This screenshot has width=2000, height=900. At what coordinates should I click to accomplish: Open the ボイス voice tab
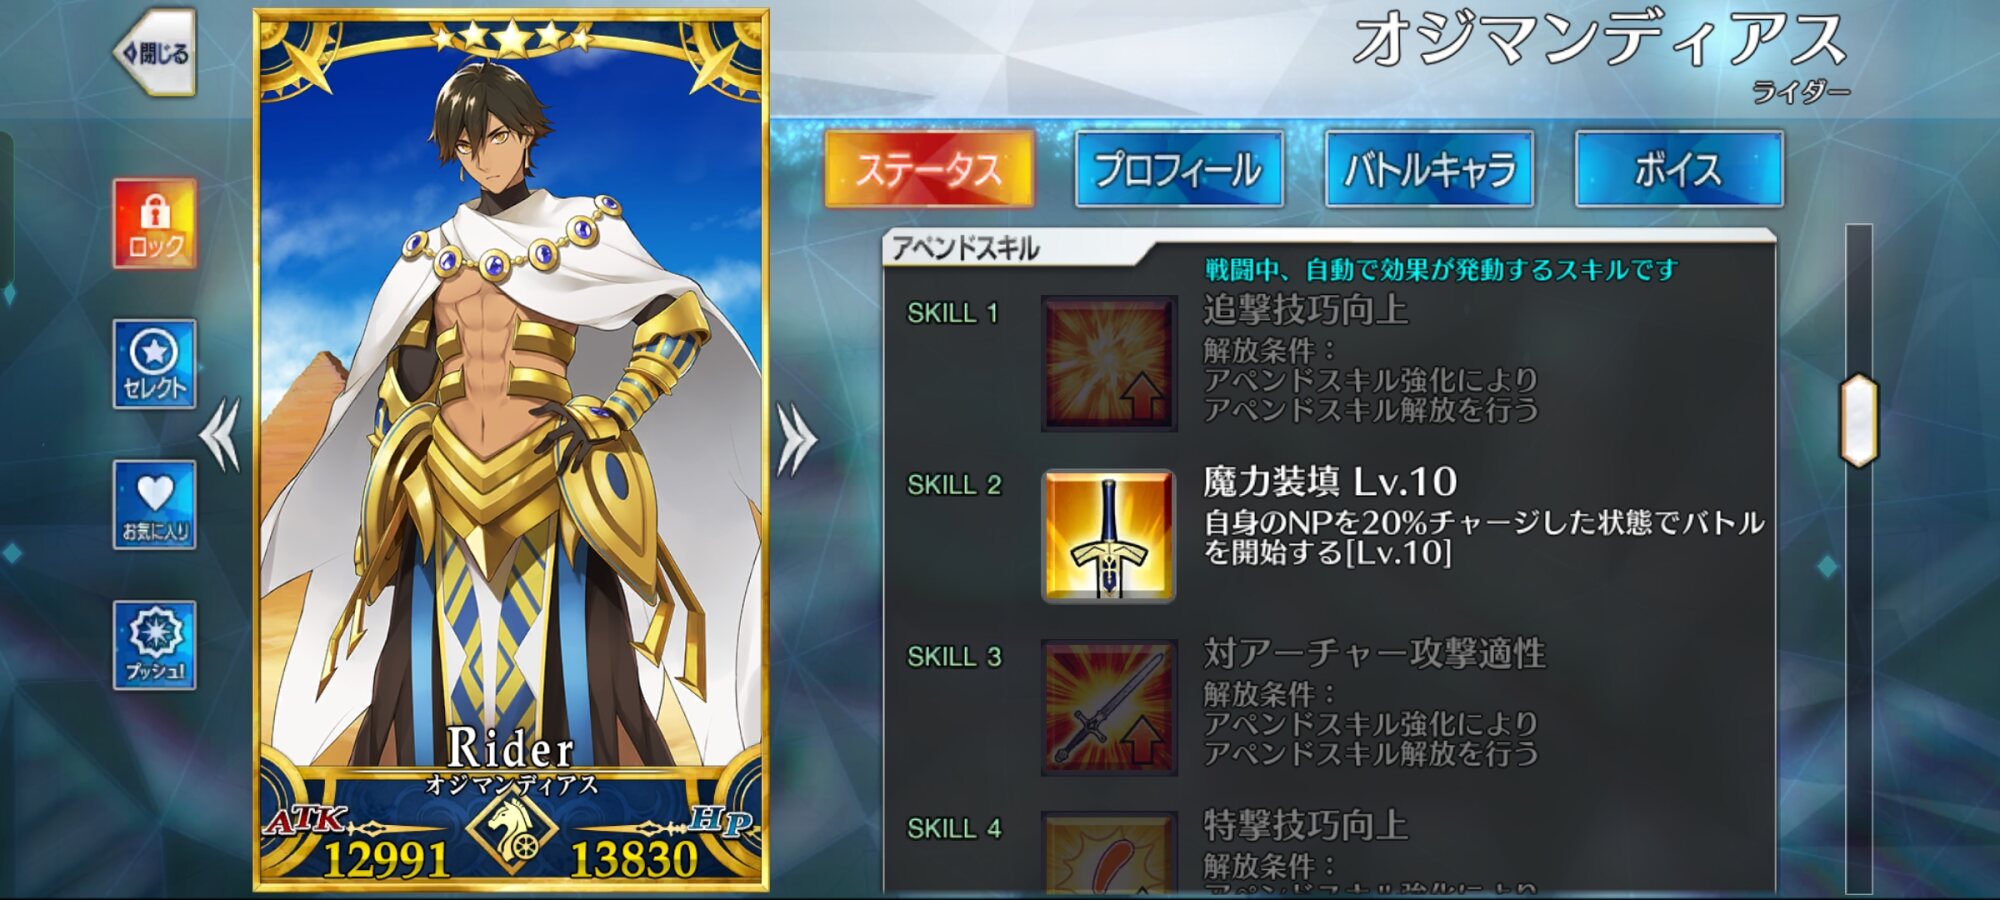click(x=1679, y=169)
